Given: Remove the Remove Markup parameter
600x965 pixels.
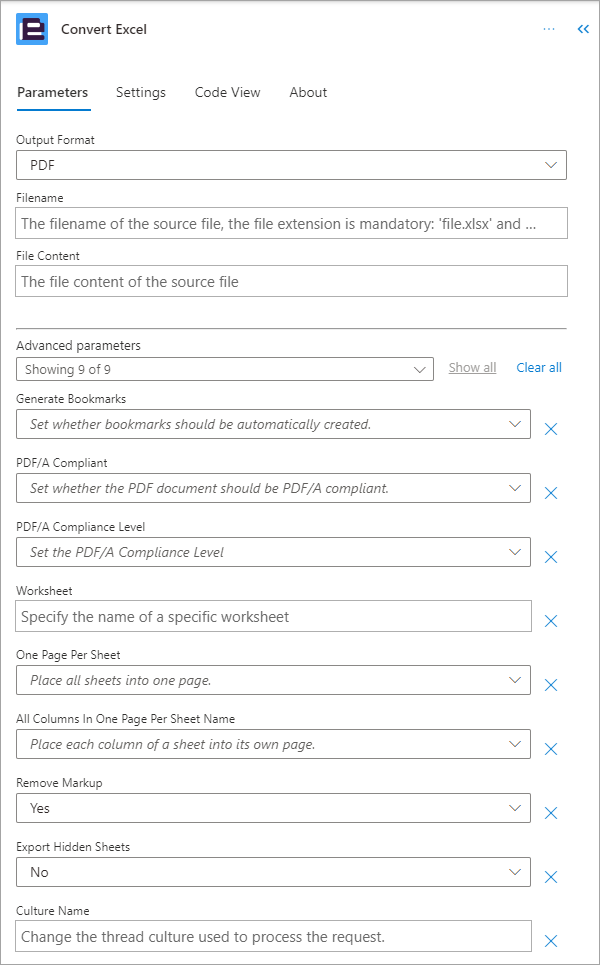Looking at the screenshot, I should coord(551,813).
